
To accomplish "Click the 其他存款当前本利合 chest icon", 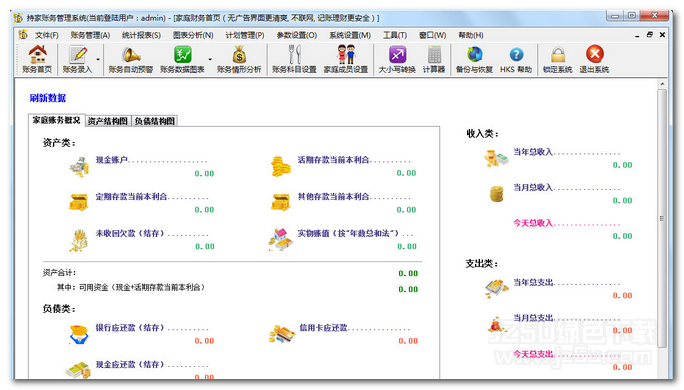I will pyautogui.click(x=280, y=202).
